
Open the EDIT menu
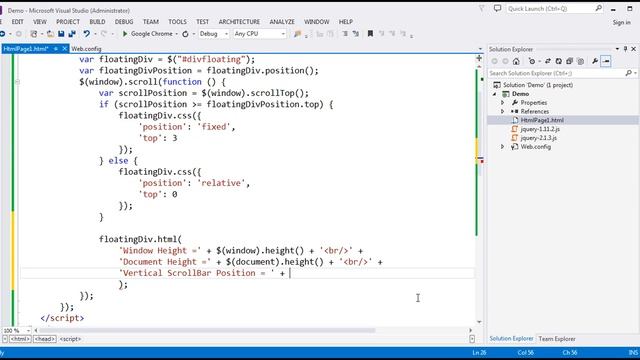click(18, 22)
